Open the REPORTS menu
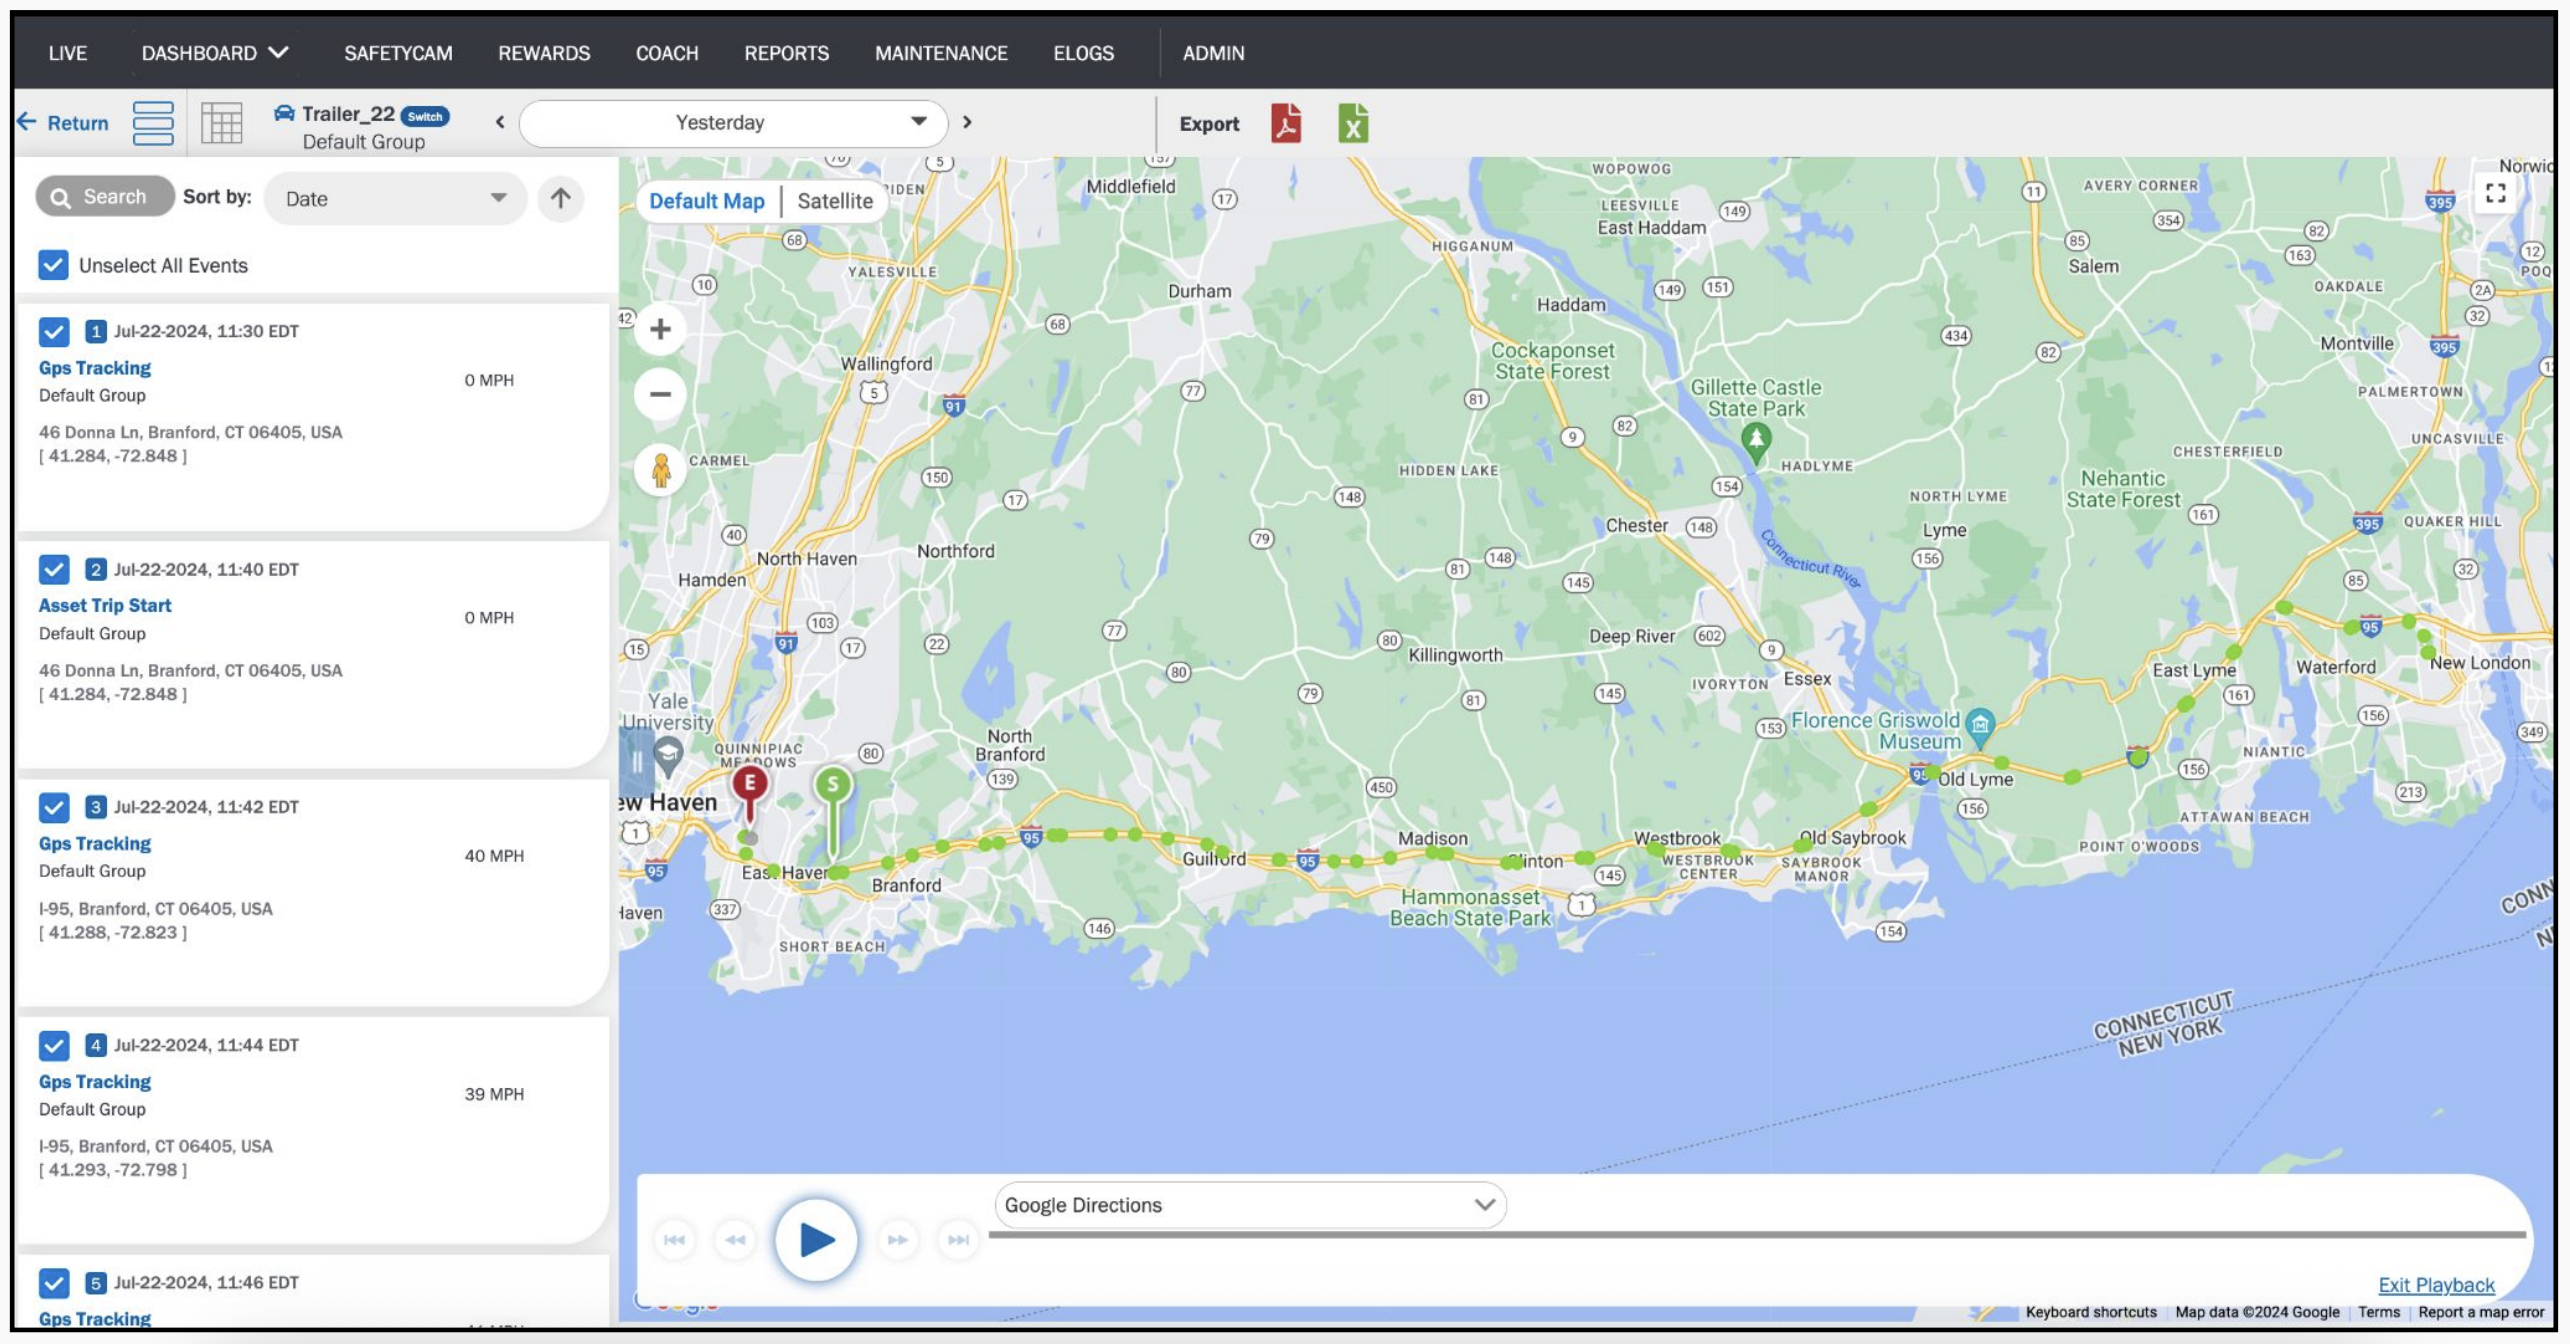Screen dimensions: 2570x1344 point(786,53)
